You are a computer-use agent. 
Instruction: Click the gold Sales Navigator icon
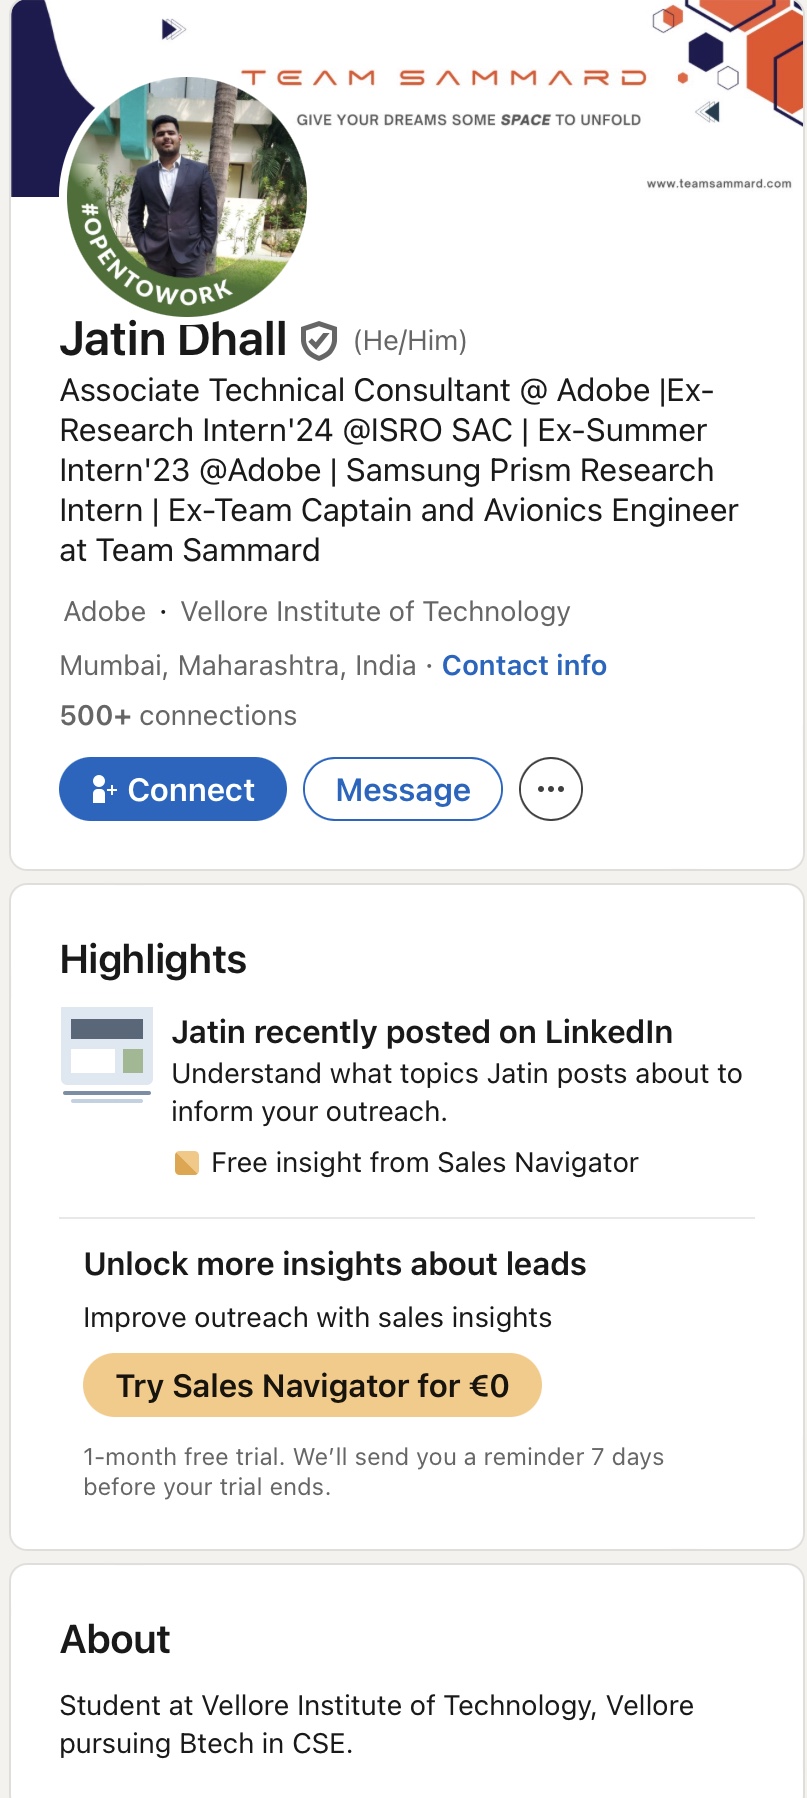(186, 1163)
